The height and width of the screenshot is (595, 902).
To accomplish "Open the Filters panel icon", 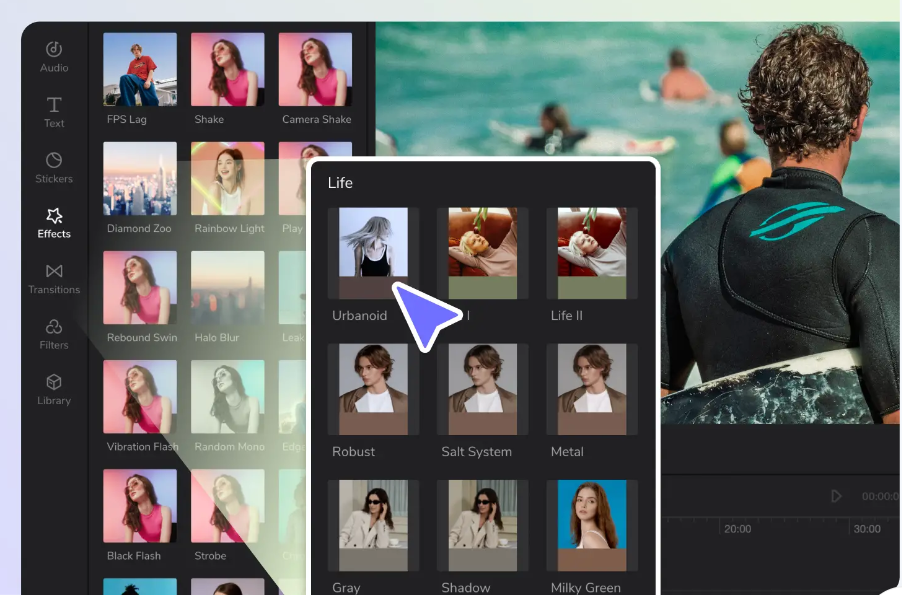I will (54, 327).
